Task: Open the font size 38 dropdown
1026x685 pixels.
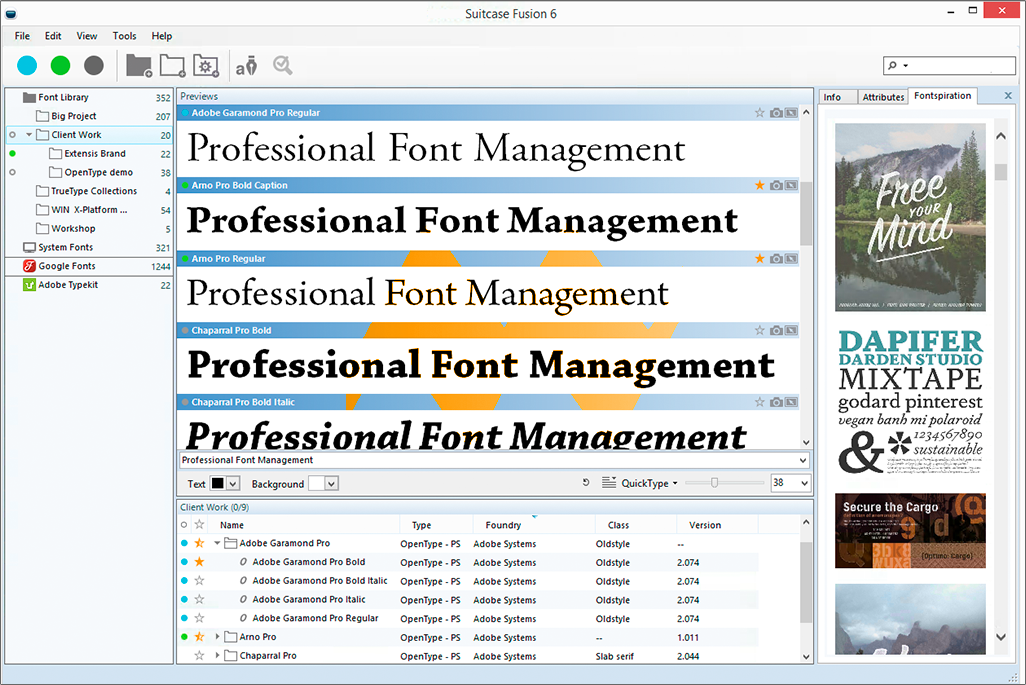Action: [x=804, y=483]
